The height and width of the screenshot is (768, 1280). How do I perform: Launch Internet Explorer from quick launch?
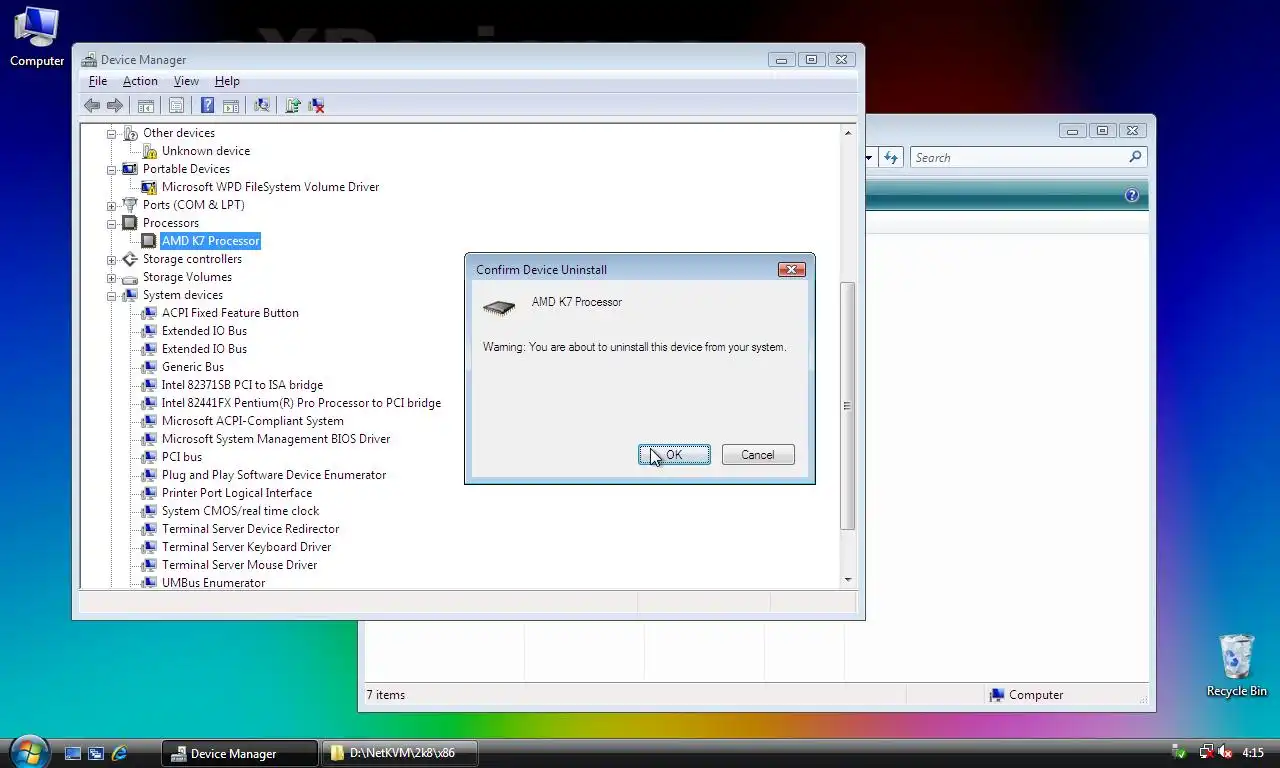click(x=120, y=753)
